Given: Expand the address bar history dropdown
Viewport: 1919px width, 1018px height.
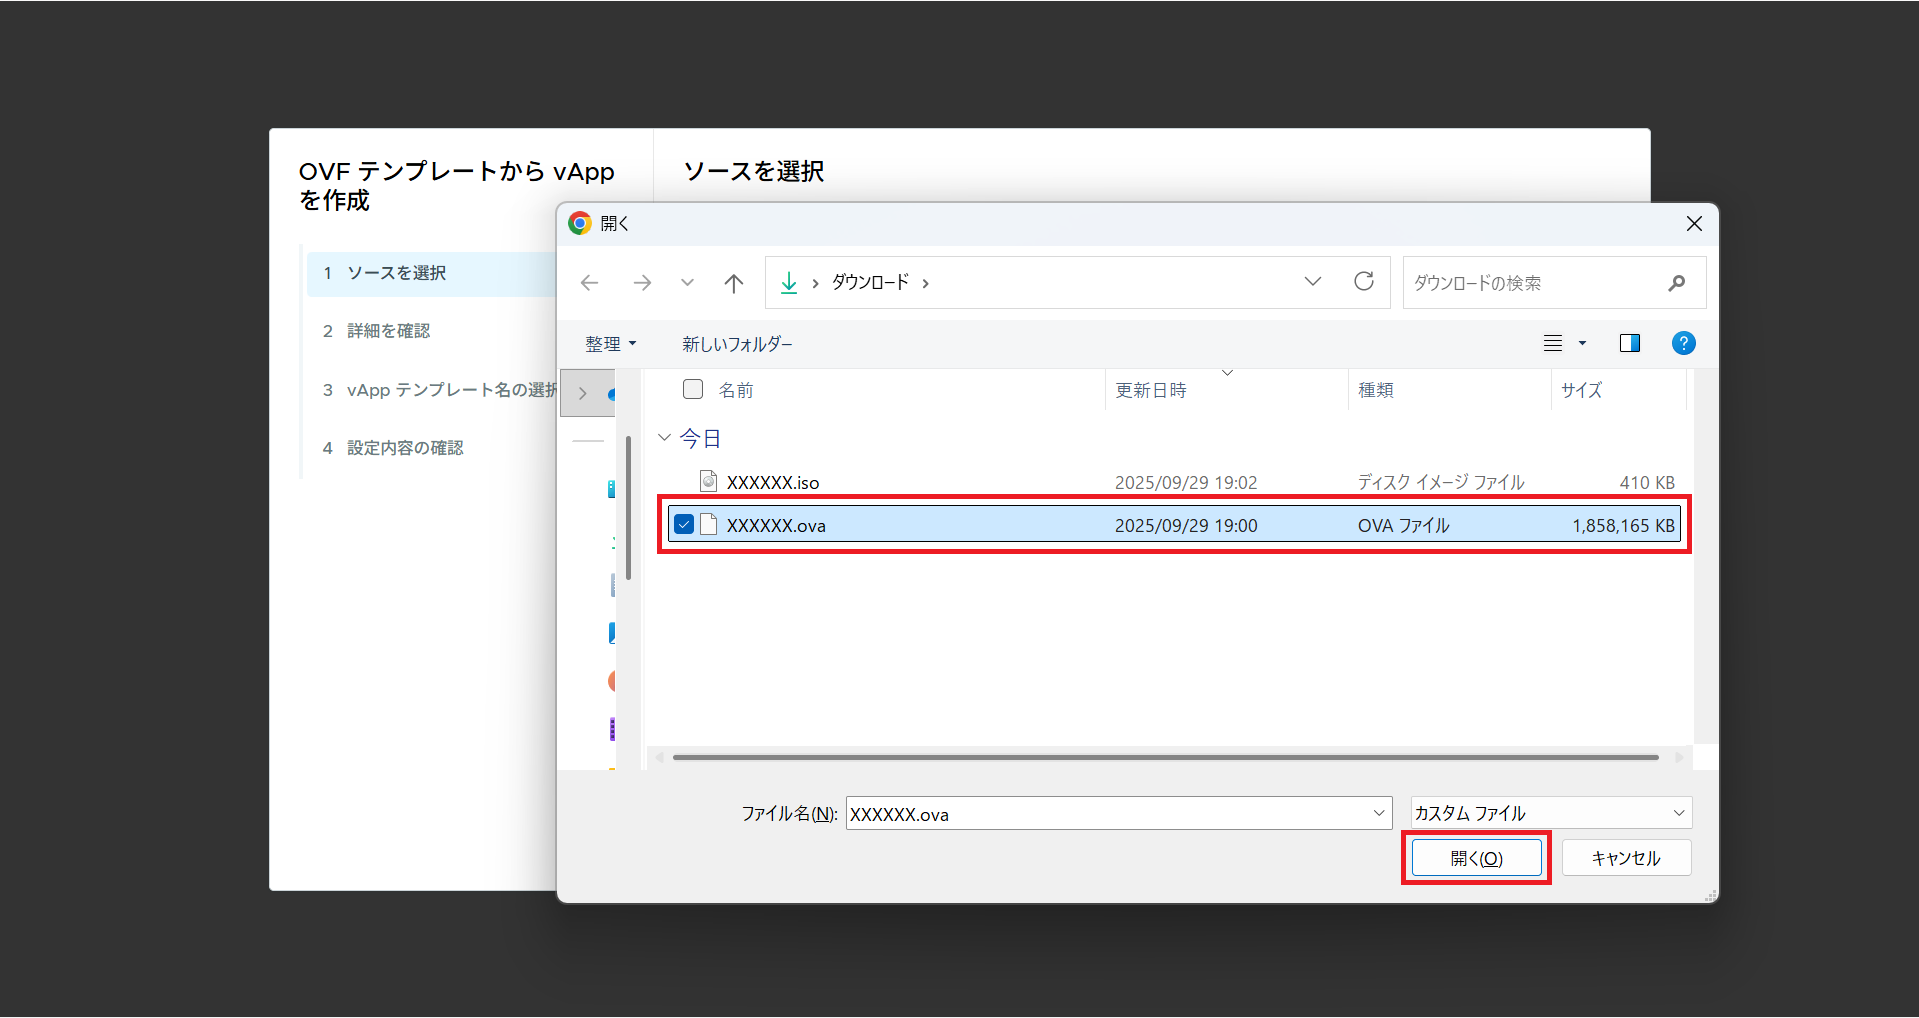Looking at the screenshot, I should click(x=1313, y=282).
